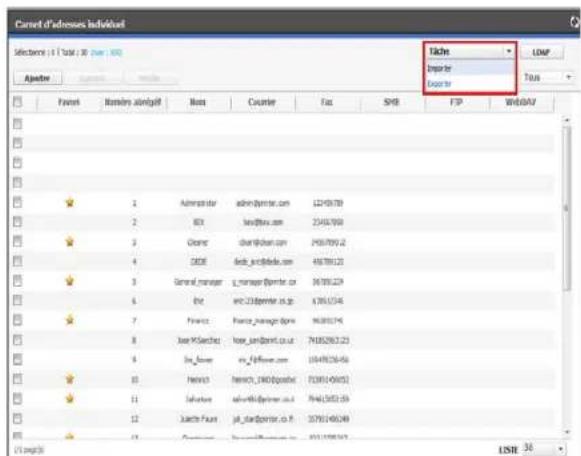Image resolution: width=581 pixels, height=456 pixels.
Task: Click the speed dial number 8 cell
Action: coord(134,340)
